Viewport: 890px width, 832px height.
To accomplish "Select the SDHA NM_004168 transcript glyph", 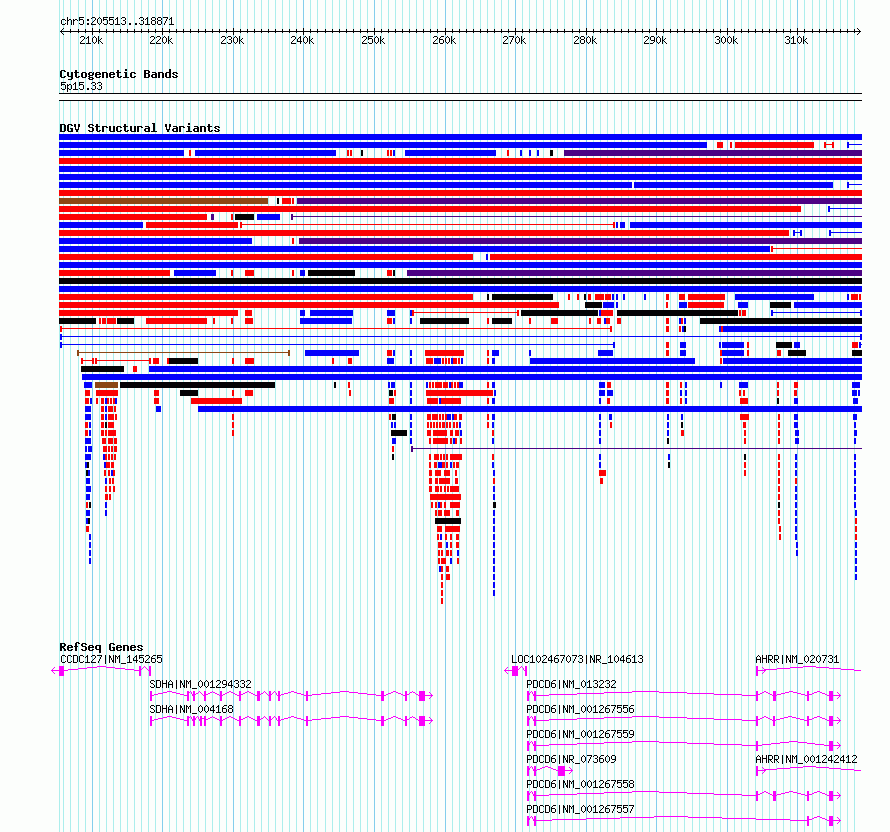I will pos(291,721).
